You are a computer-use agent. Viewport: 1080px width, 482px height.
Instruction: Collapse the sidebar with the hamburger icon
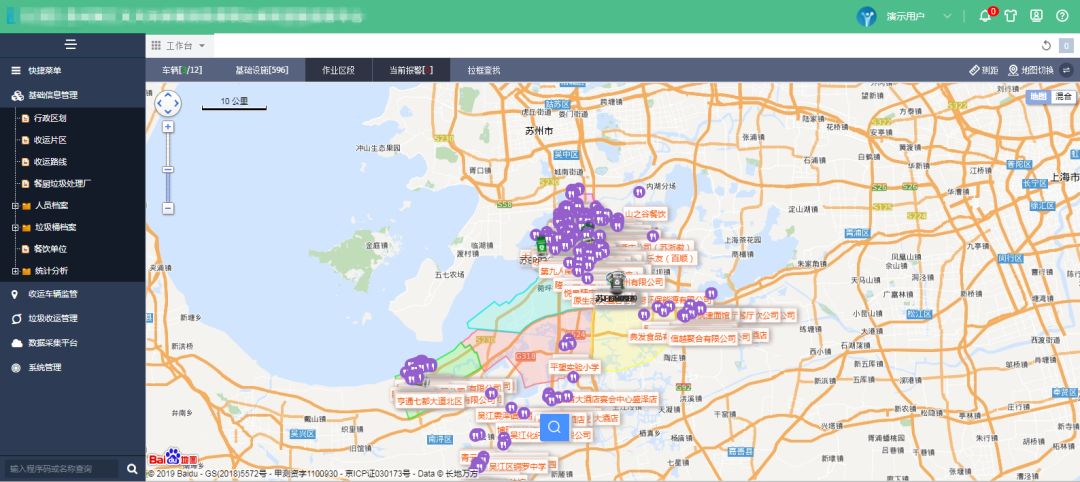(70, 44)
